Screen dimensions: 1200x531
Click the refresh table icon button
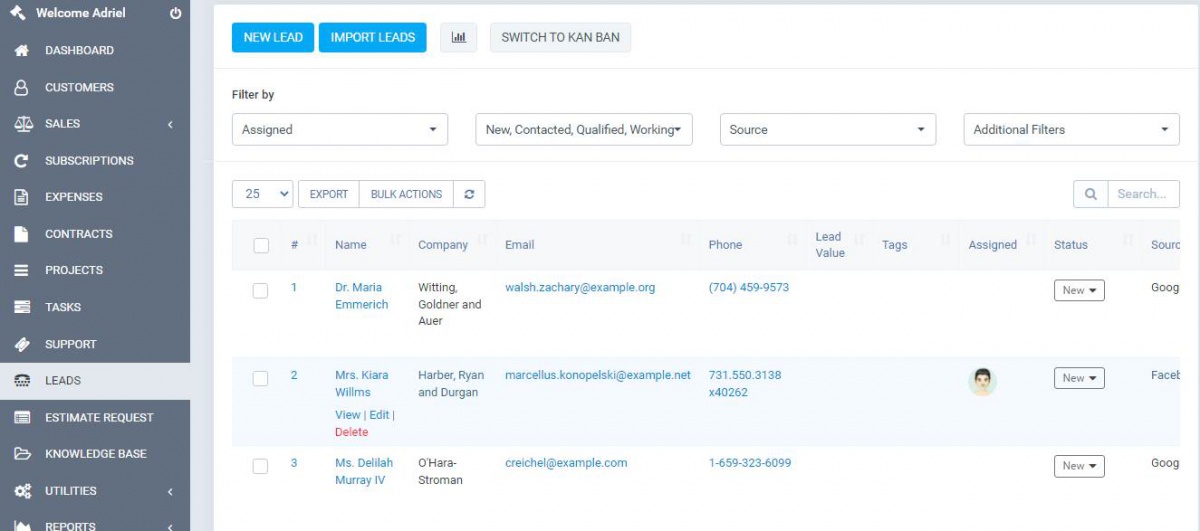(469, 194)
